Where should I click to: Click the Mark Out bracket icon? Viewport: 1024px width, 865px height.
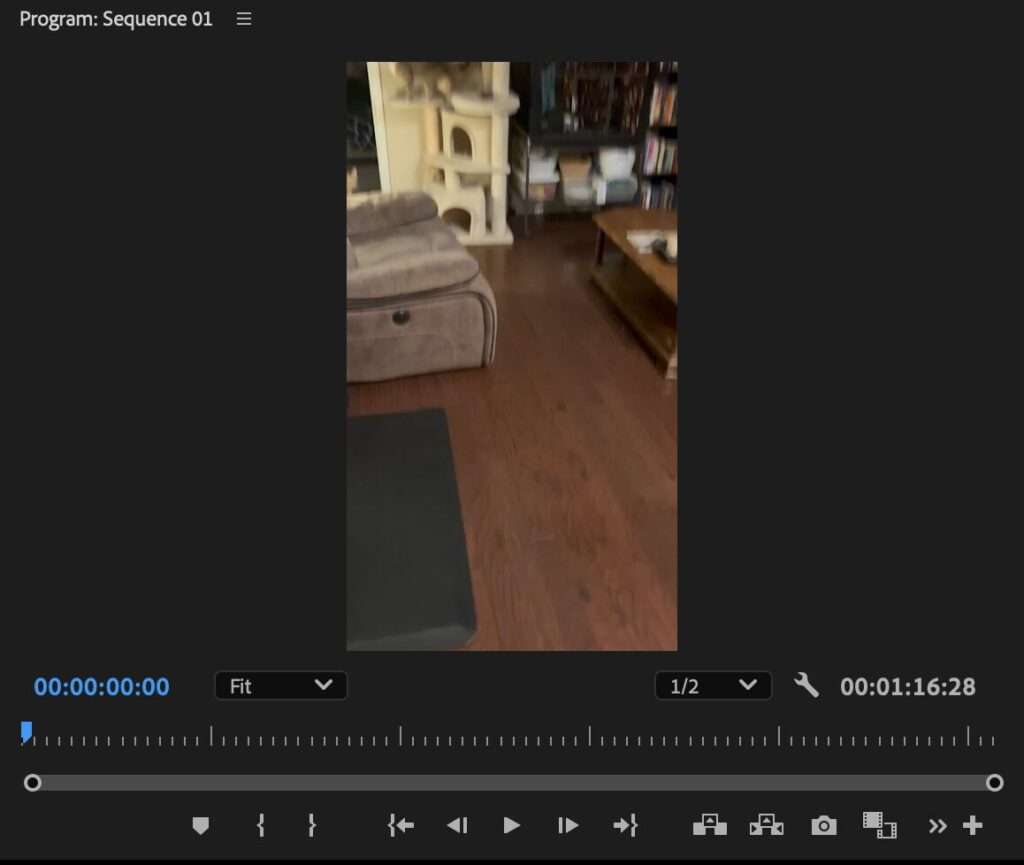(311, 826)
